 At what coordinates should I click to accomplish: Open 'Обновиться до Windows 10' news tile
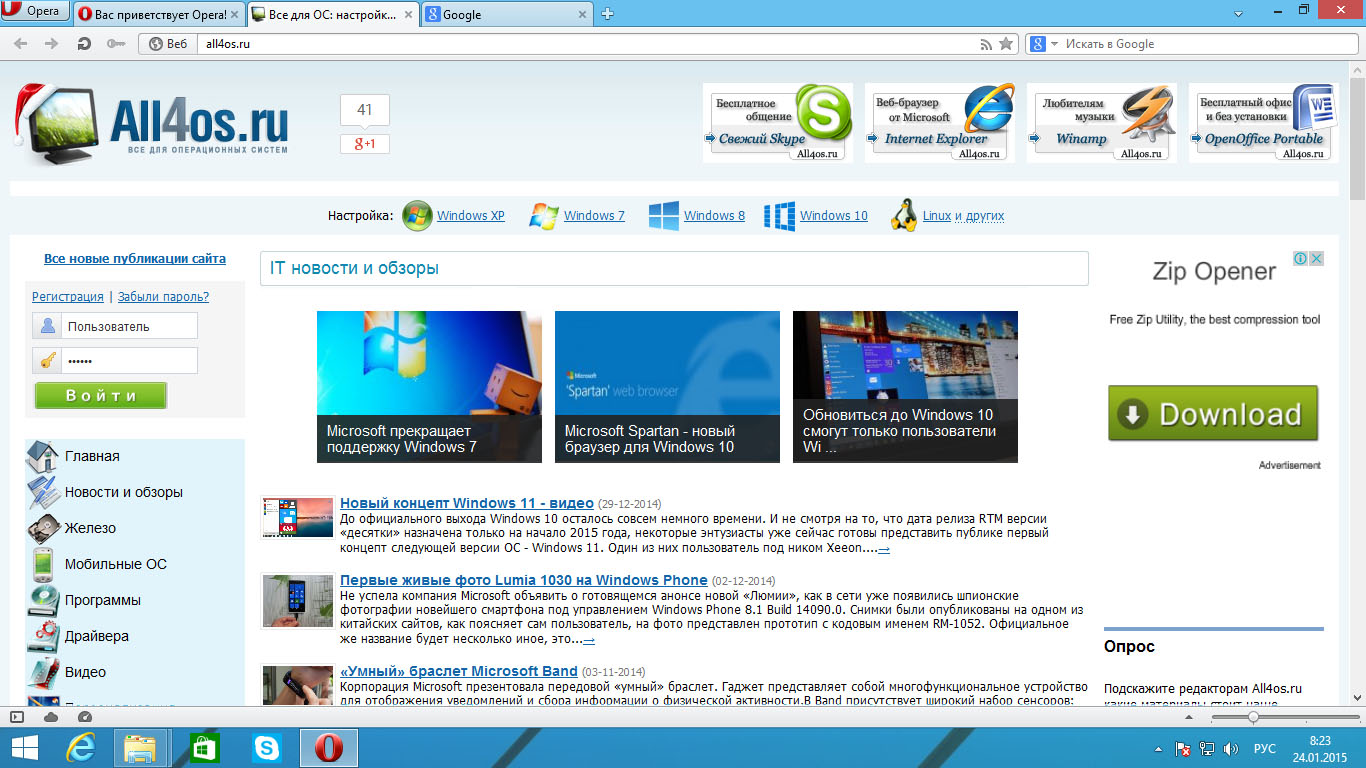[905, 387]
